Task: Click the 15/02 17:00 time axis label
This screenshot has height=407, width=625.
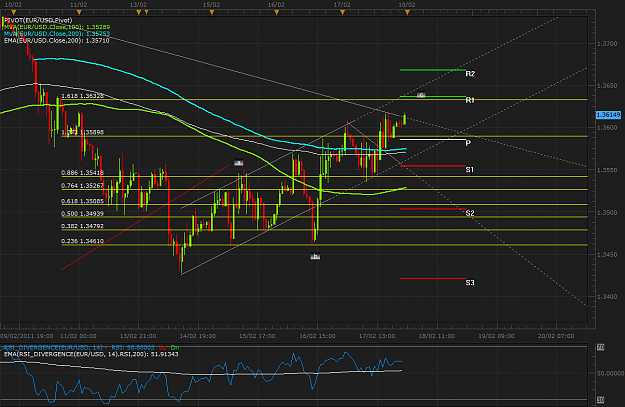Action: (x=257, y=336)
